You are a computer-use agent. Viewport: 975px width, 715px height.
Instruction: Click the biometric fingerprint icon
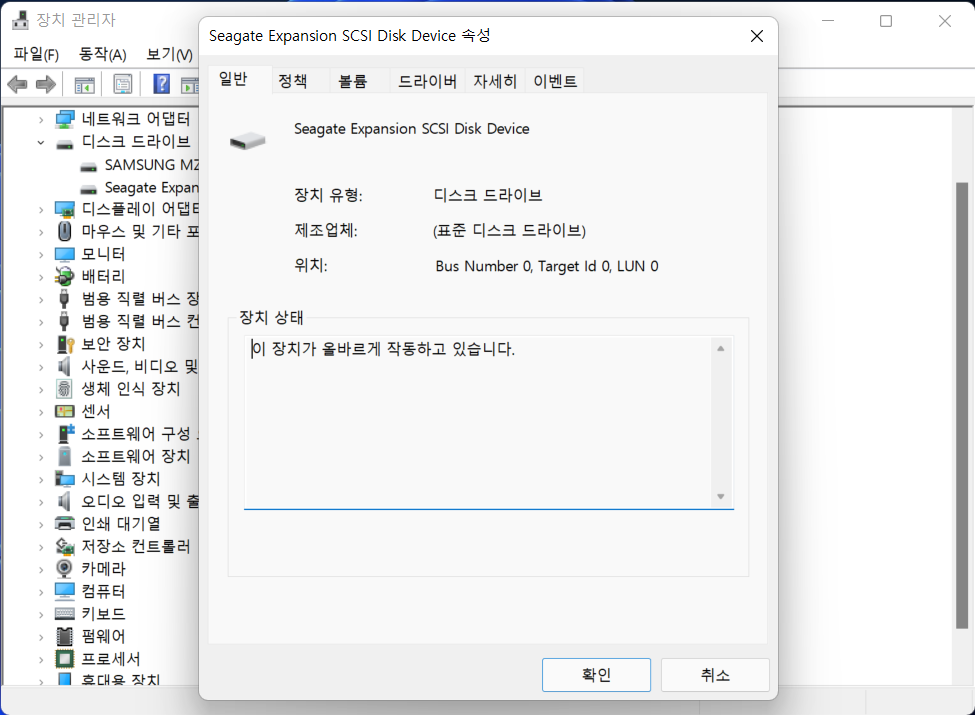[65, 389]
